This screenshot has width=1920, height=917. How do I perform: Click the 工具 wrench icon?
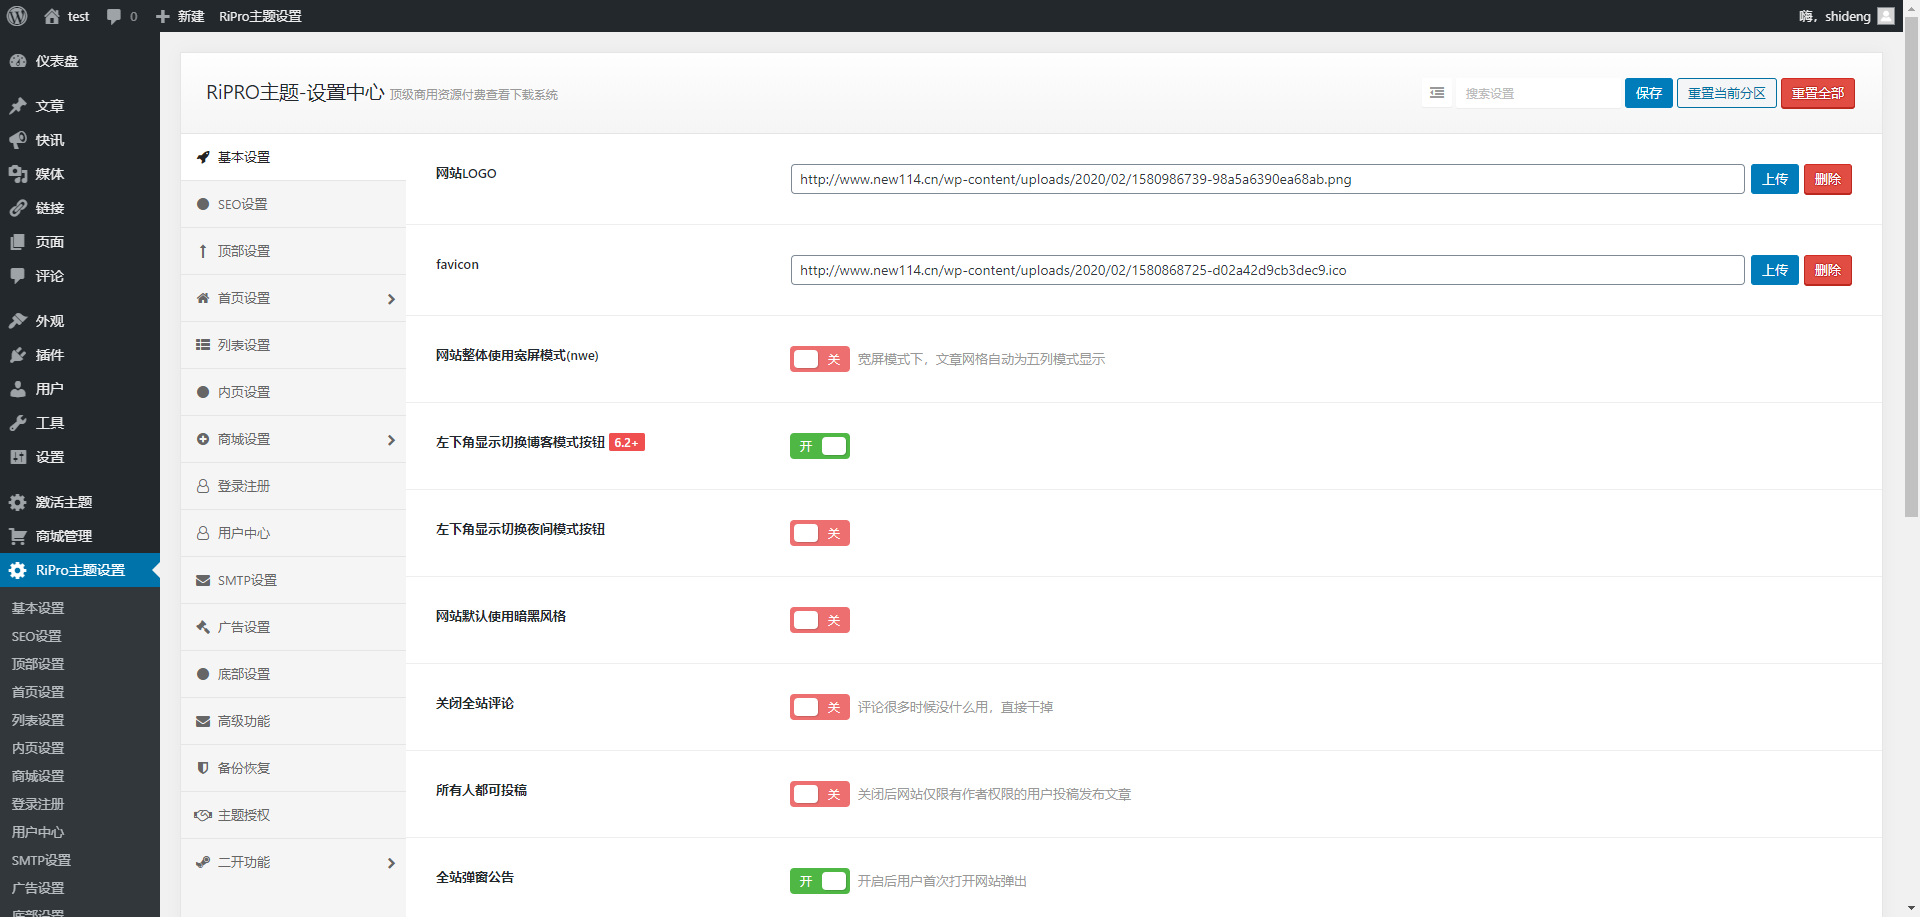pos(18,423)
